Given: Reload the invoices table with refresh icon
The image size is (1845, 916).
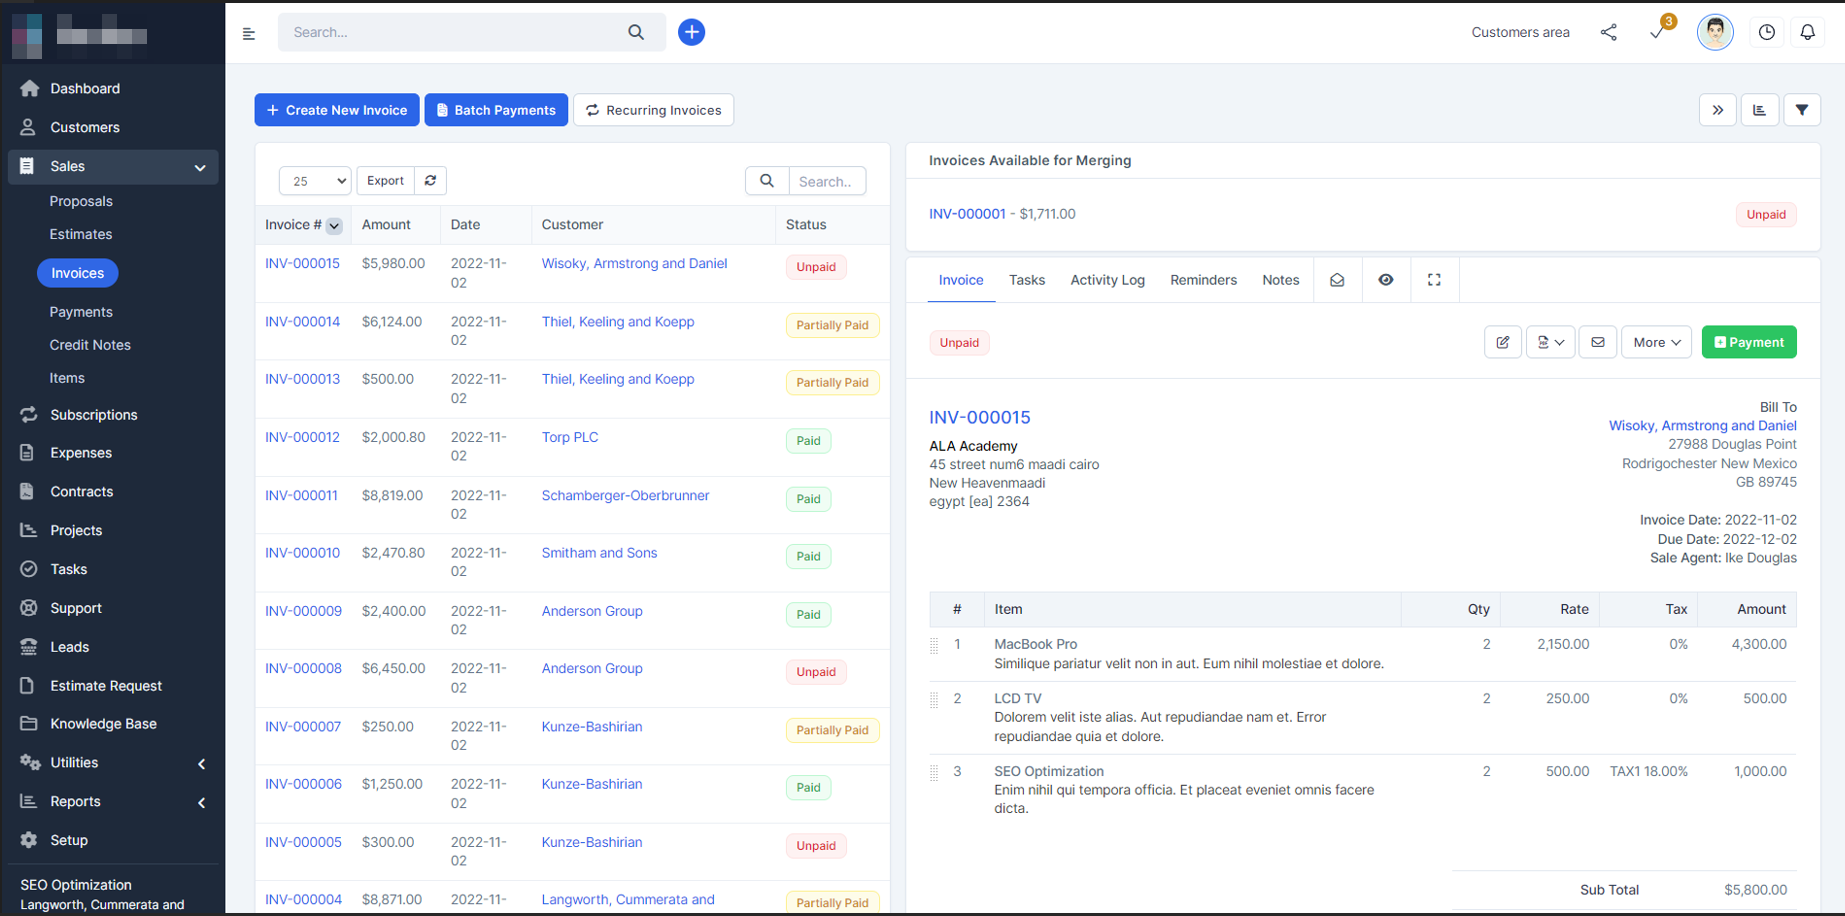Looking at the screenshot, I should coord(430,181).
